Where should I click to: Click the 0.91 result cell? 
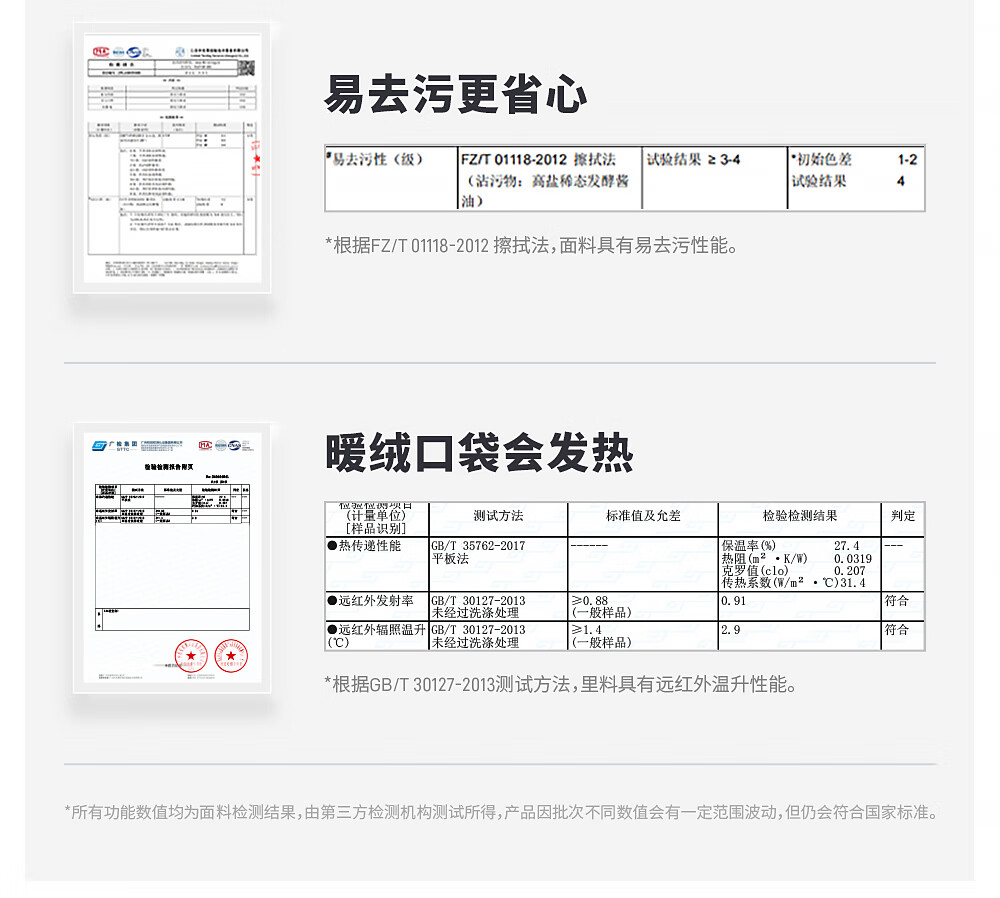tap(800, 607)
